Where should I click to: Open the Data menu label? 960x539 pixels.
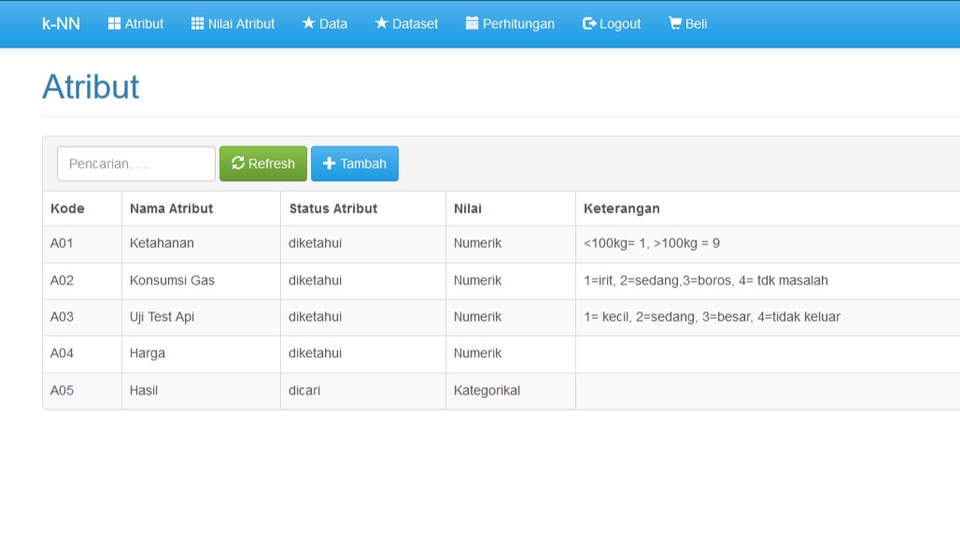333,24
